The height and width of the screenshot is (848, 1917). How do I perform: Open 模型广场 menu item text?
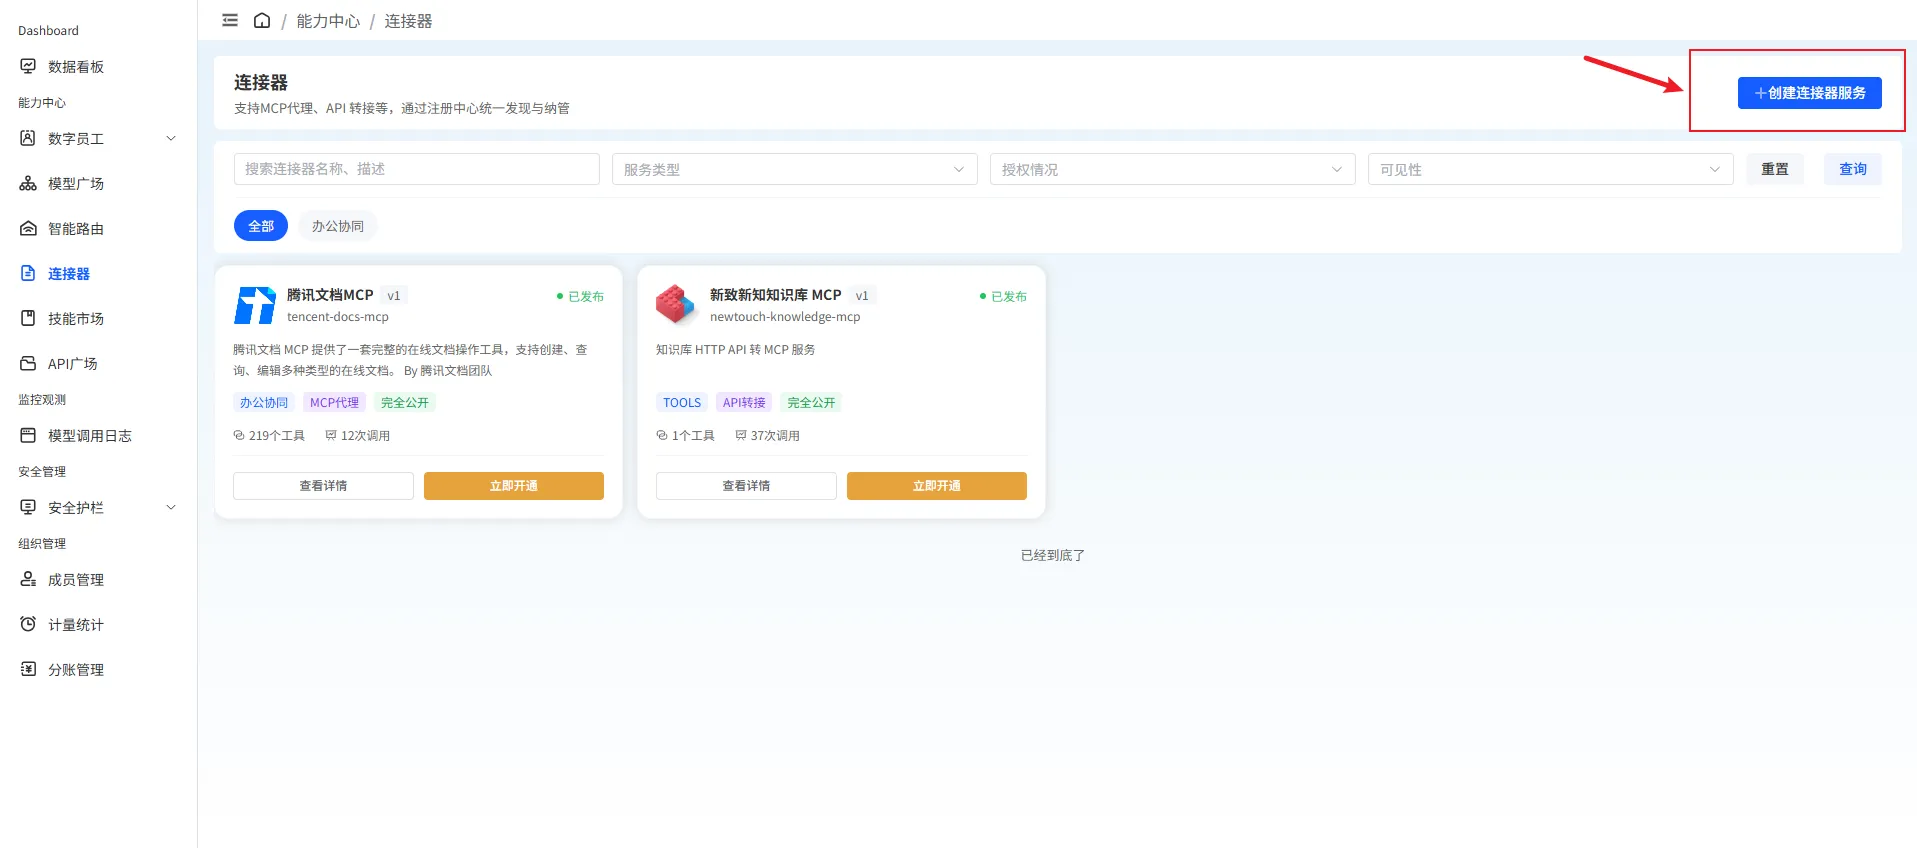click(76, 184)
